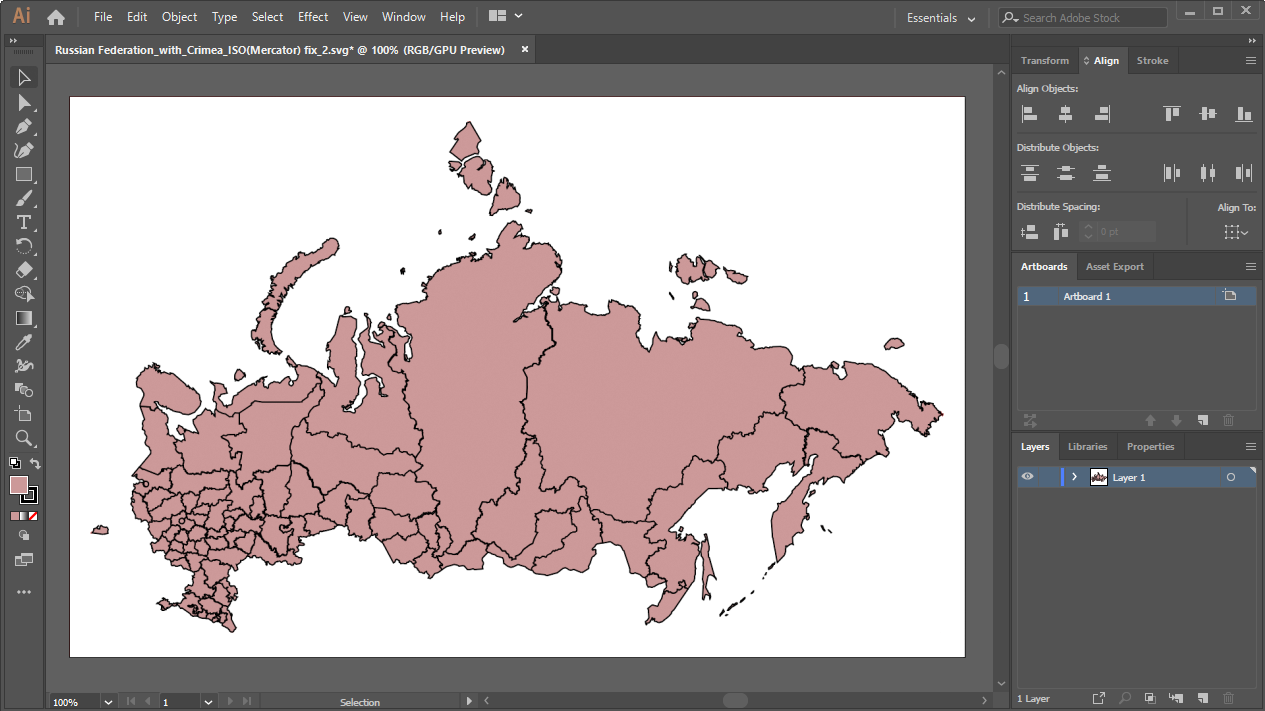This screenshot has width=1265, height=711.
Task: Activate the Eyedropper tool
Action: [24, 342]
